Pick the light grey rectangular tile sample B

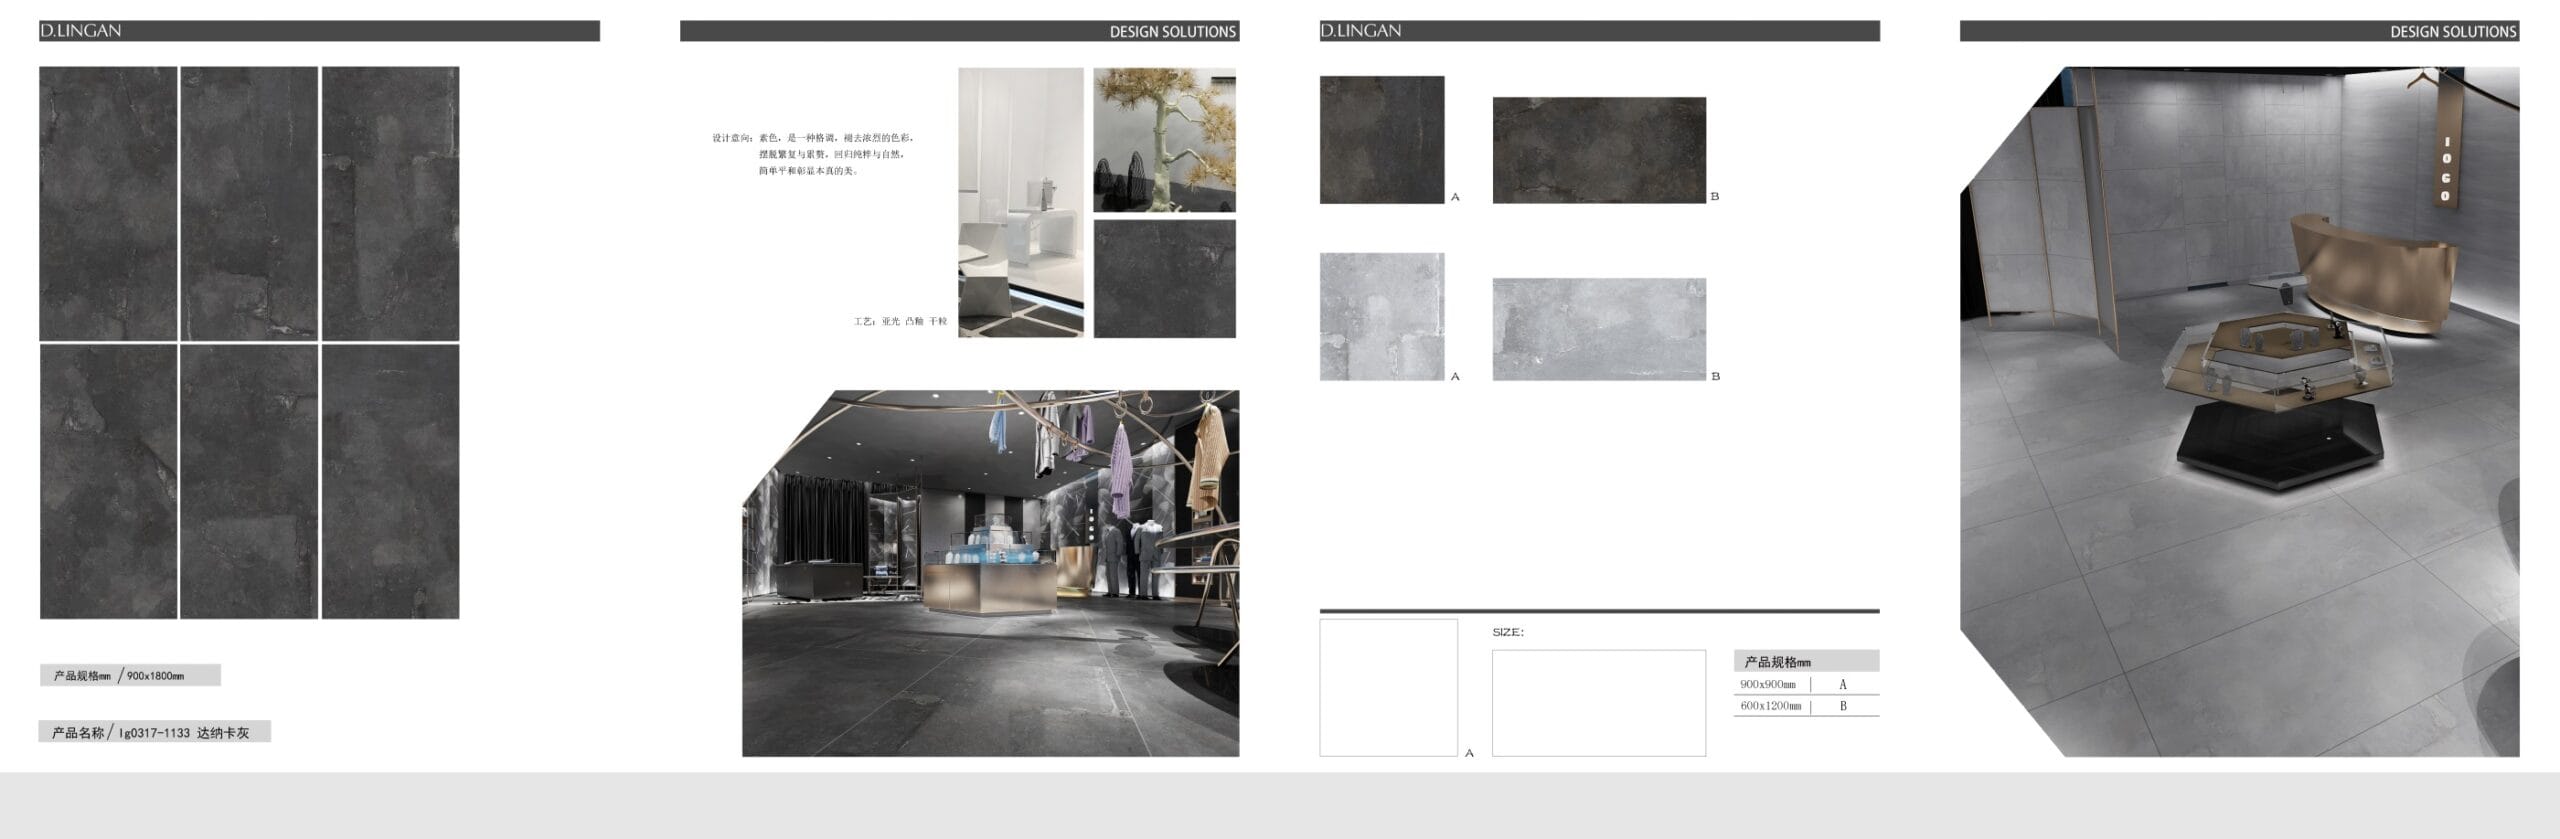(x=1598, y=329)
